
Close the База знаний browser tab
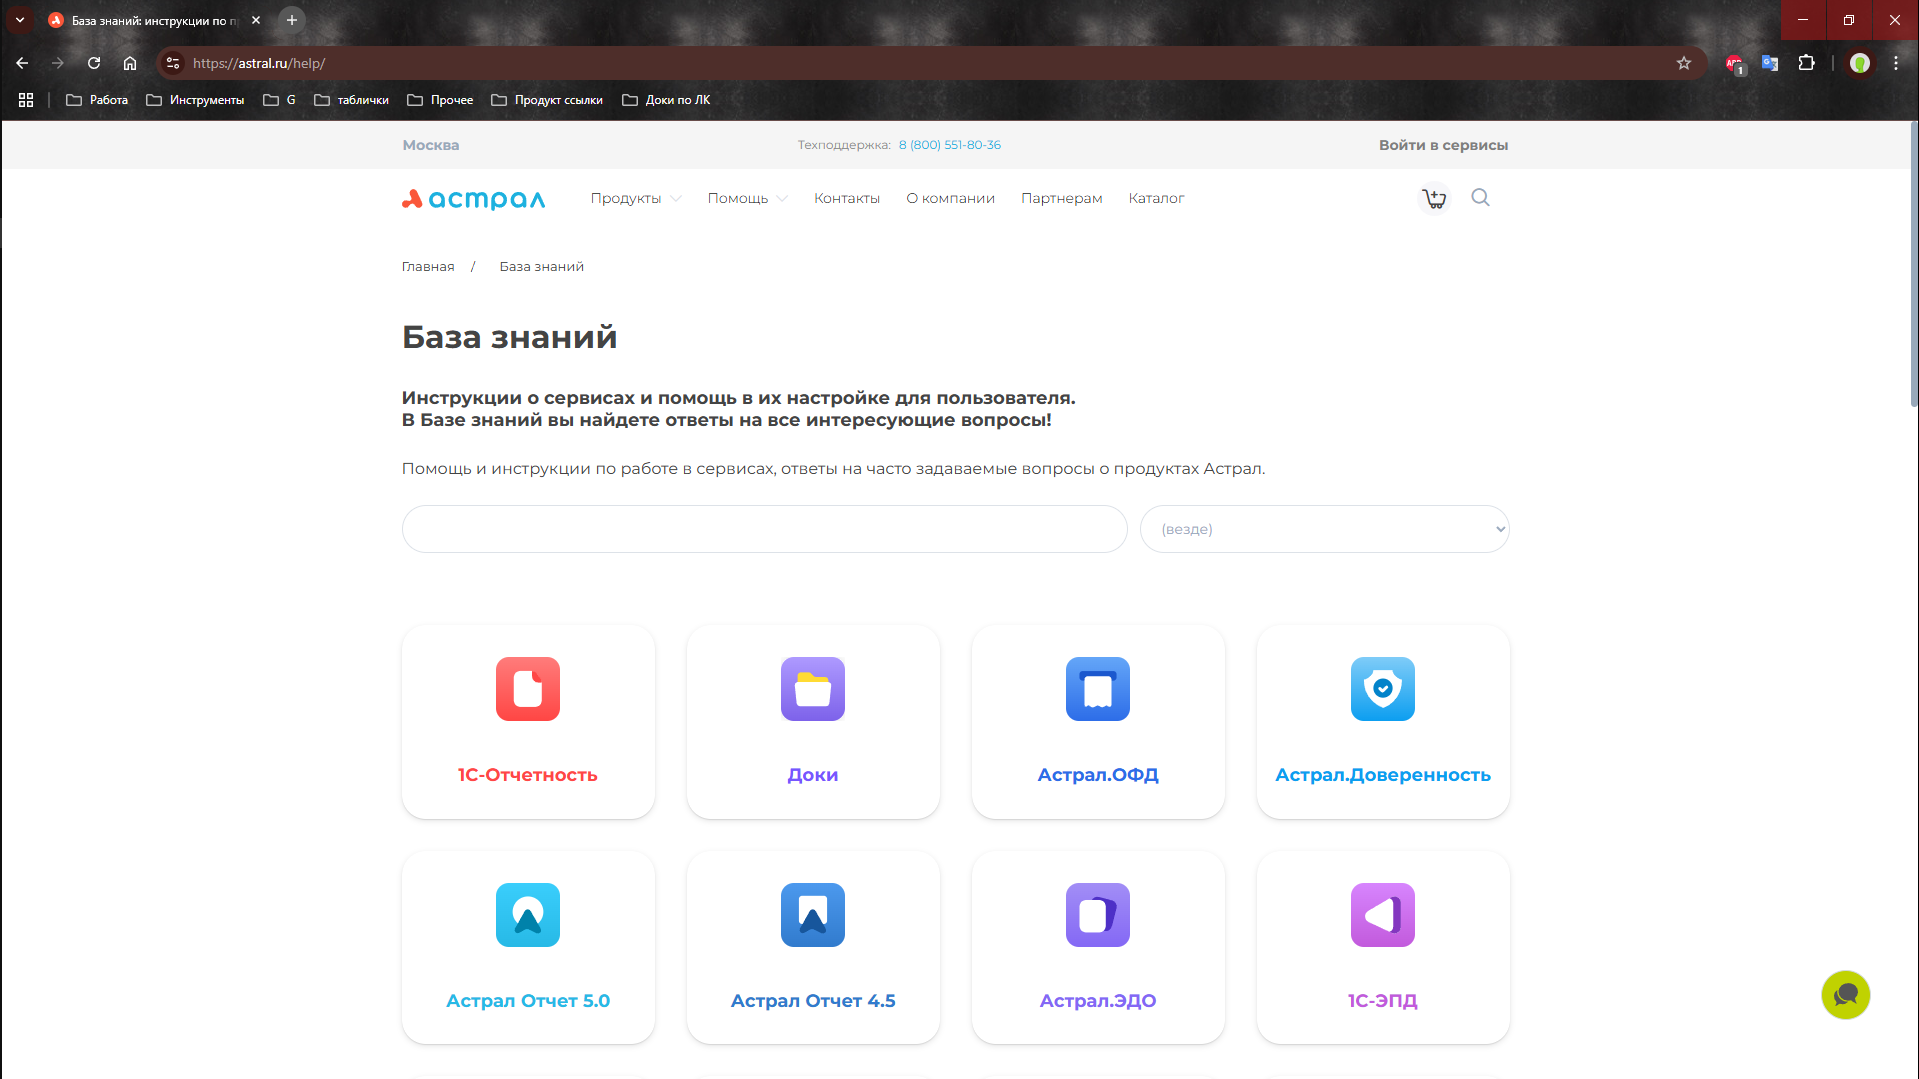pyautogui.click(x=256, y=20)
